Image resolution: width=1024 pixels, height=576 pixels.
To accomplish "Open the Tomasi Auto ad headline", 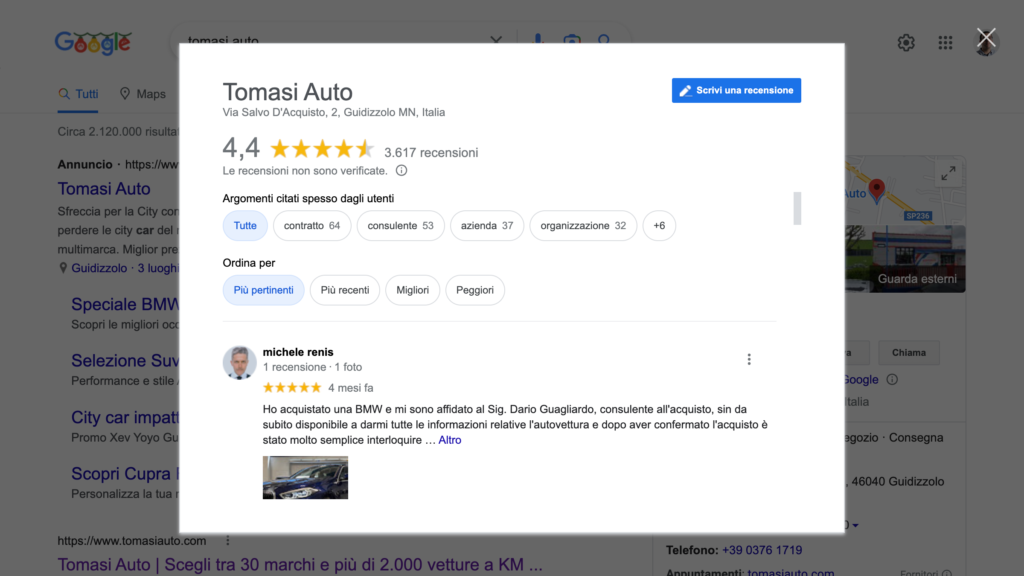I will click(x=104, y=189).
